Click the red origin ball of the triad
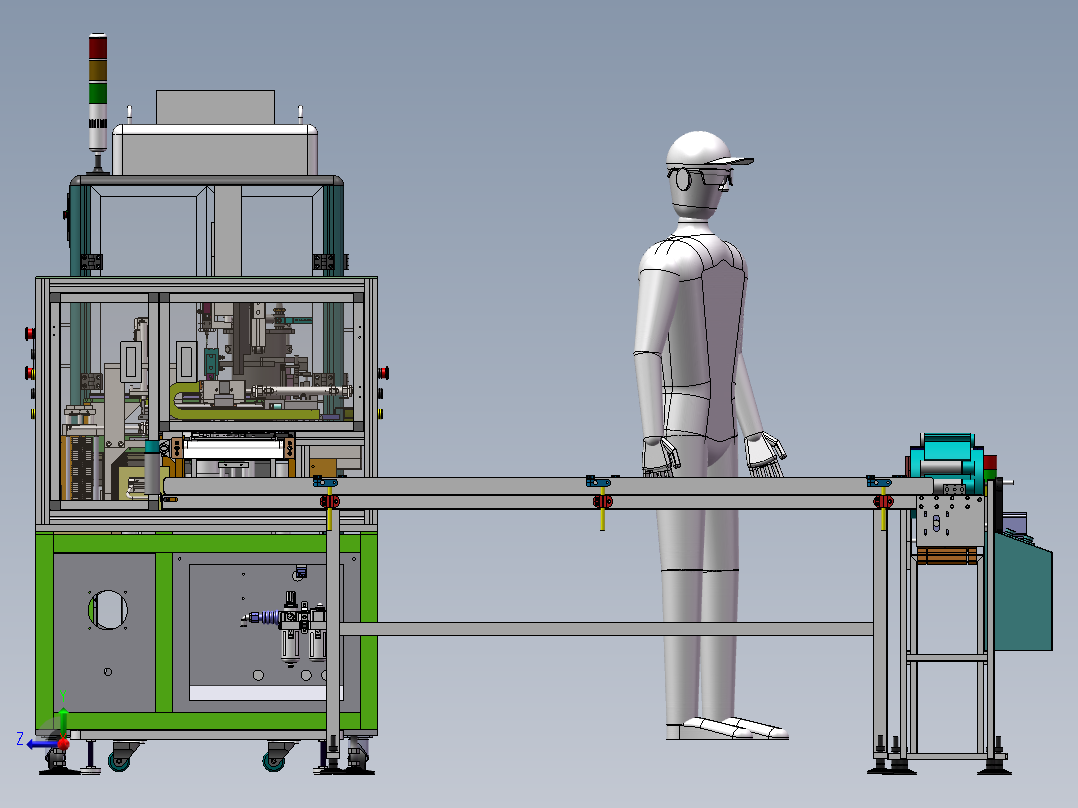Image resolution: width=1078 pixels, height=808 pixels. point(63,743)
